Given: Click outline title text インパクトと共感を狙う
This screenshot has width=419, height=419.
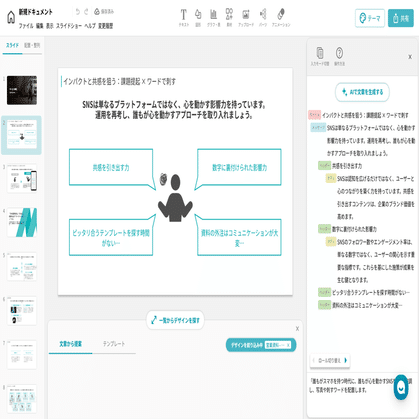Looking at the screenshot, I should tap(365, 115).
